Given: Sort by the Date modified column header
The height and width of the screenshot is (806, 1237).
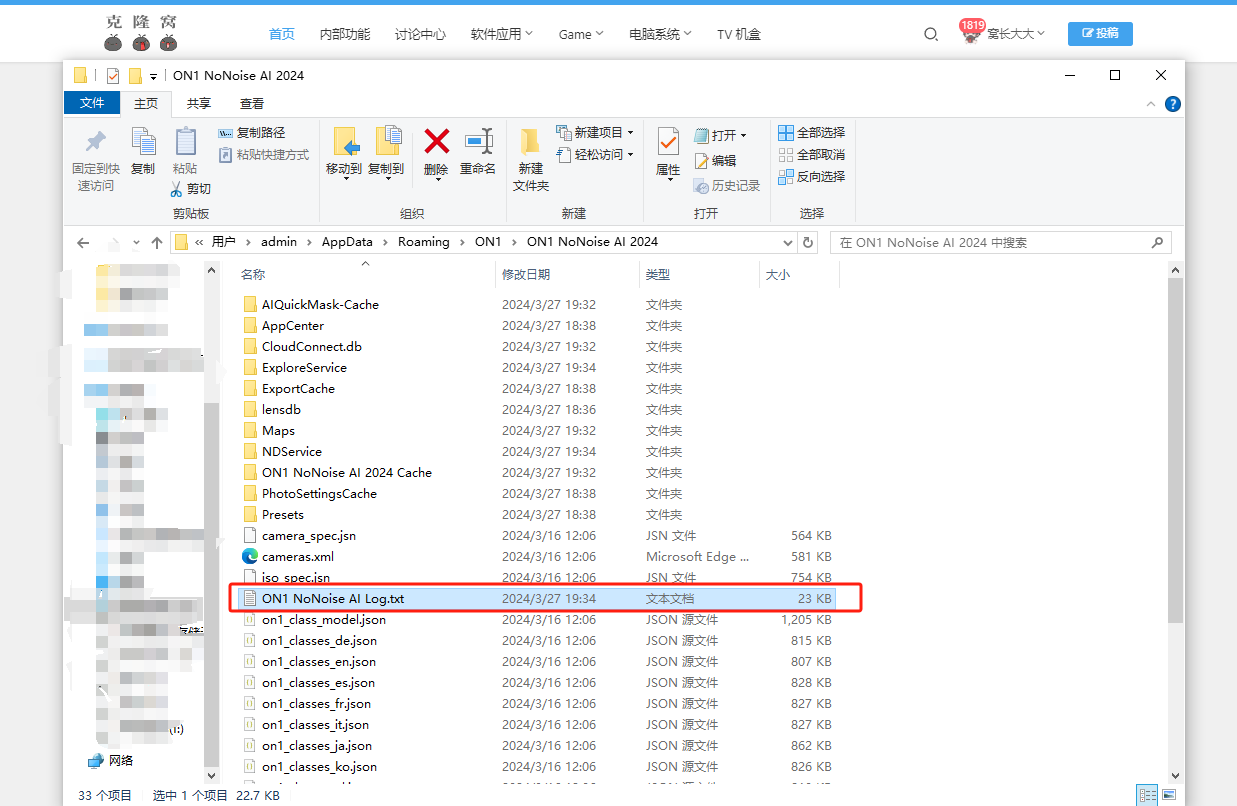Looking at the screenshot, I should pos(567,274).
